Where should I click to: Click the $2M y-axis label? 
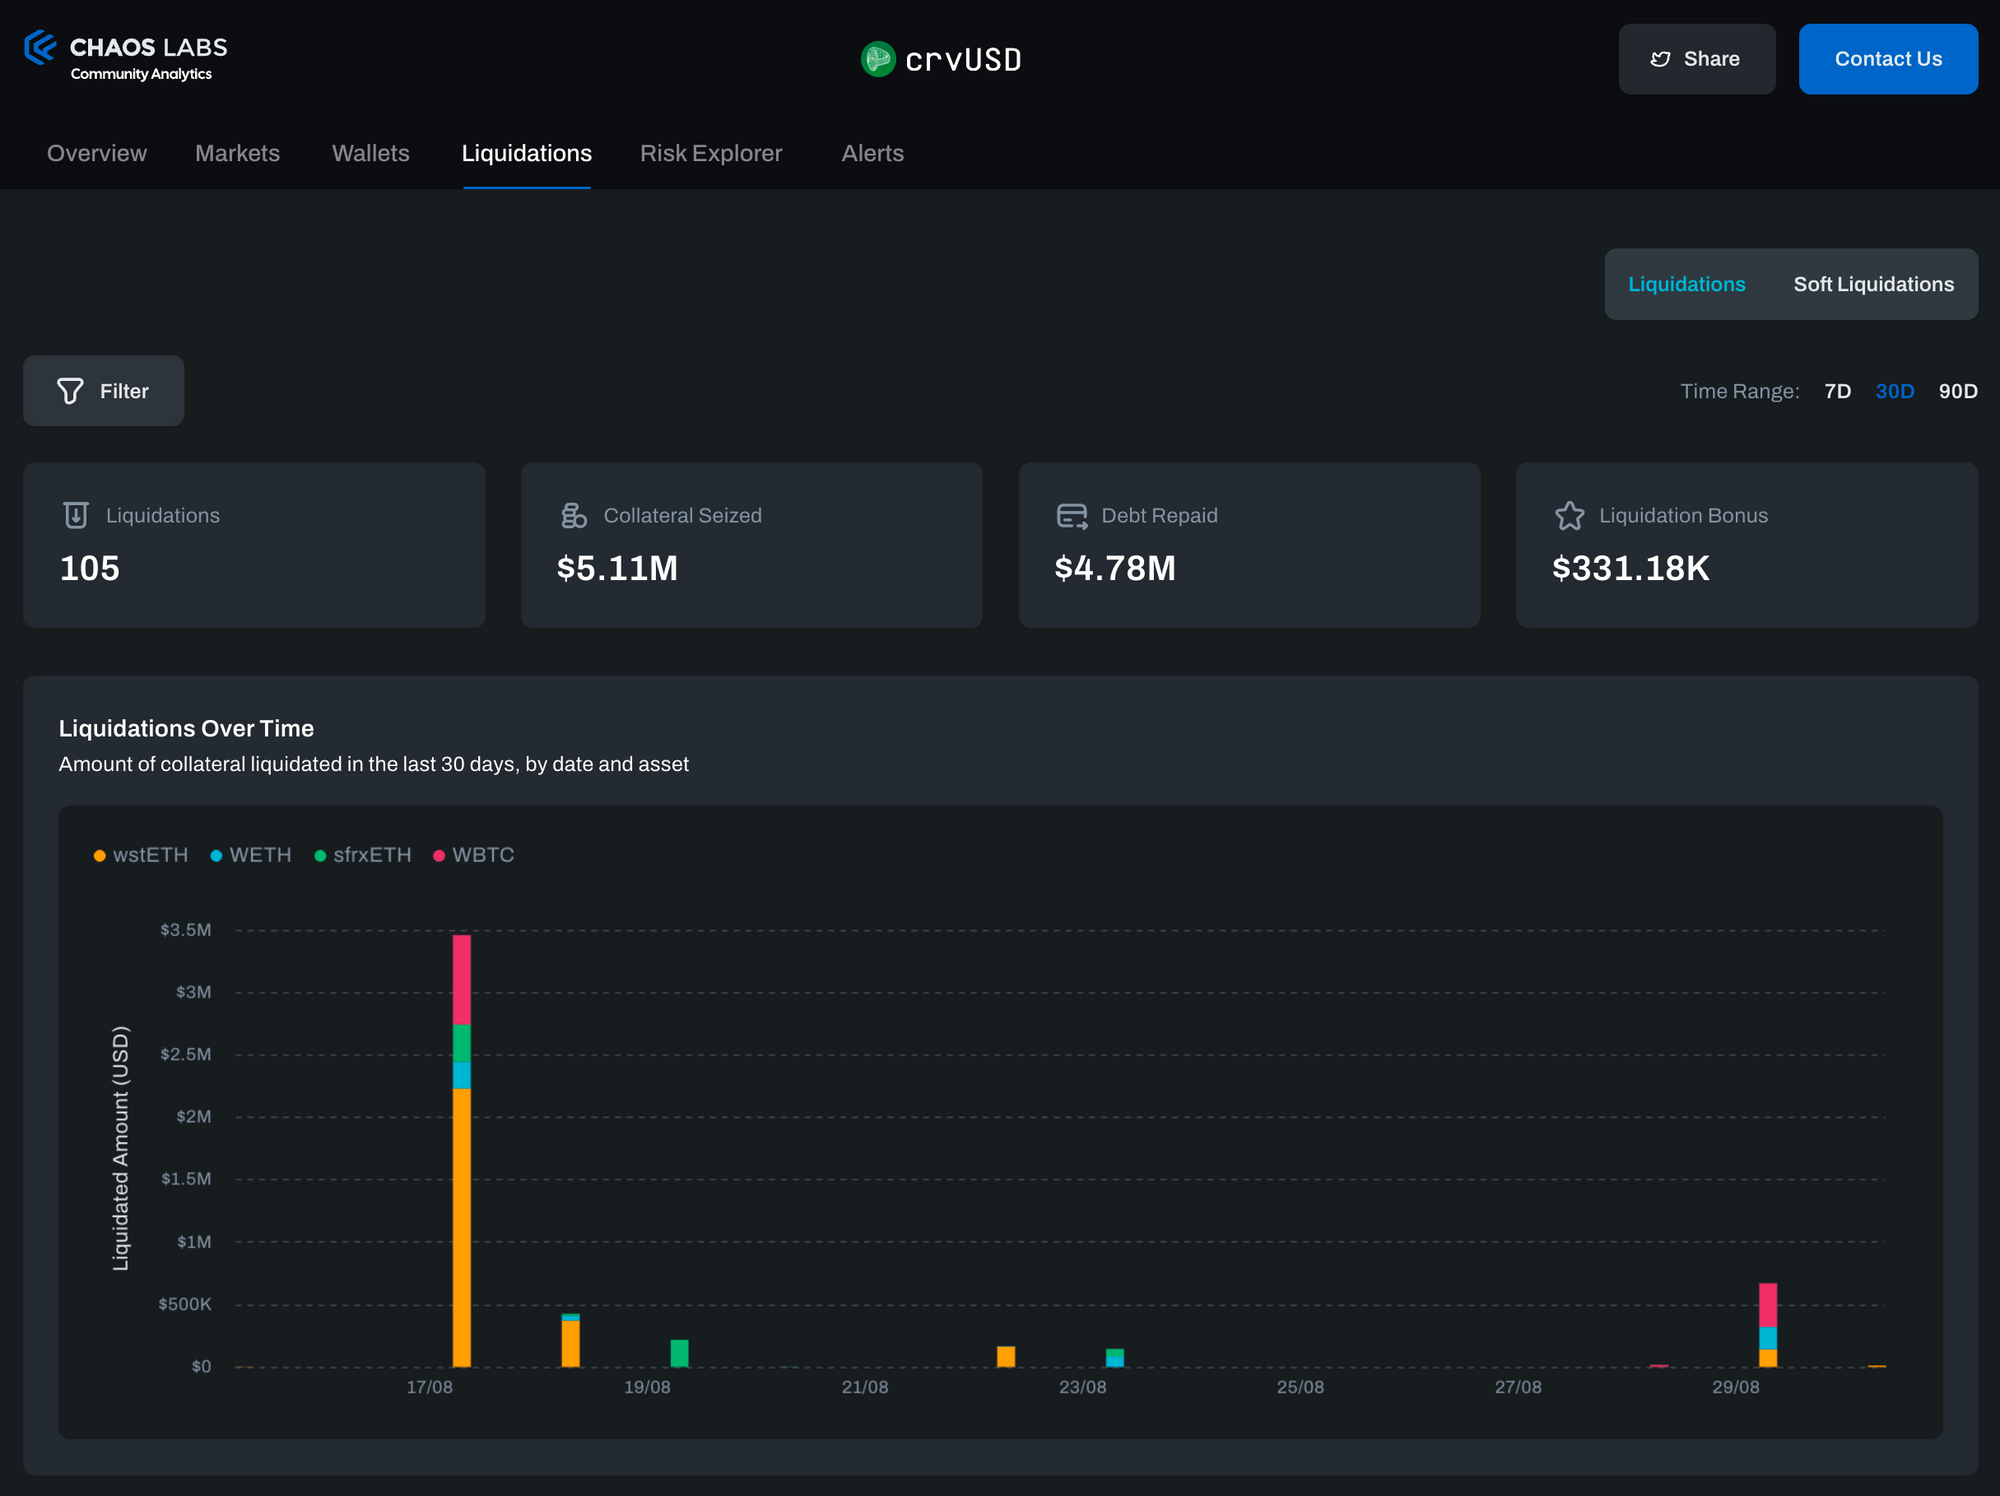click(194, 1117)
